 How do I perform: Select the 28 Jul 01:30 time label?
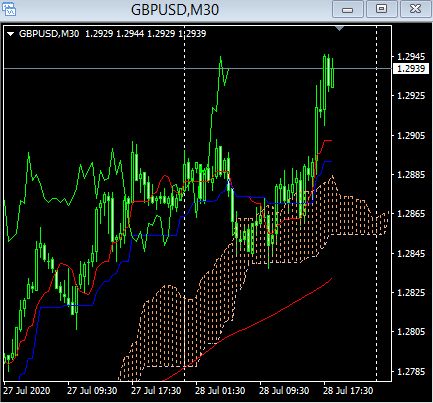click(x=220, y=391)
